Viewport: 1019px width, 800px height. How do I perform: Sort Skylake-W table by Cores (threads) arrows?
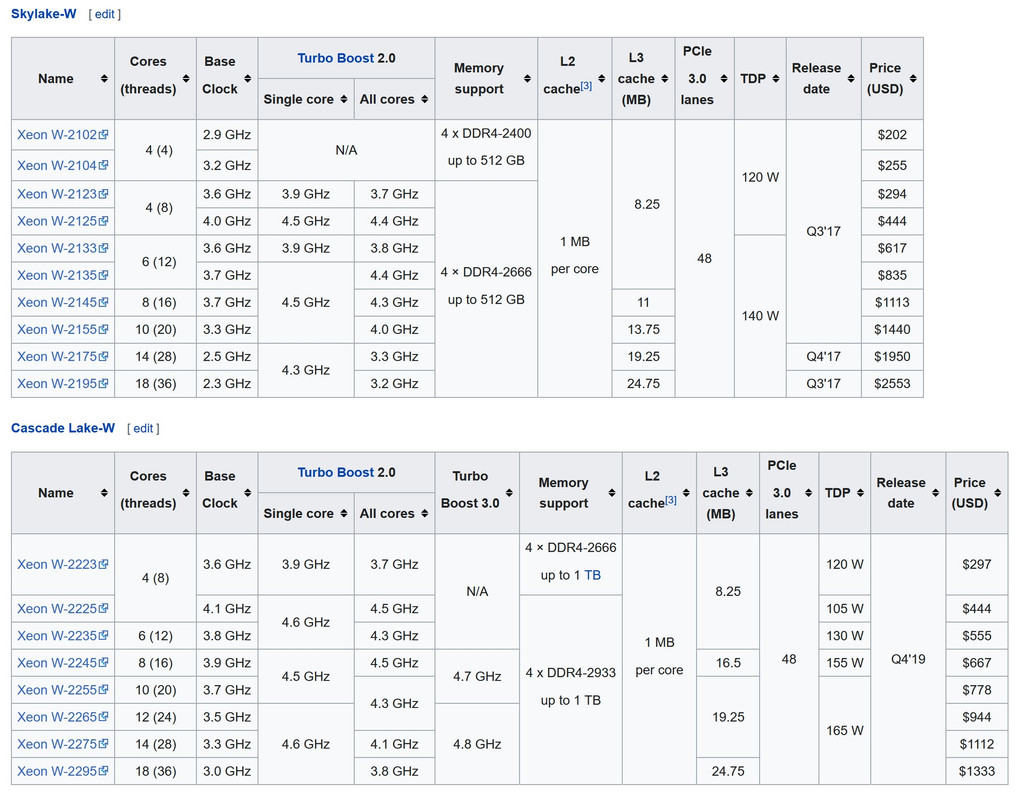[186, 79]
